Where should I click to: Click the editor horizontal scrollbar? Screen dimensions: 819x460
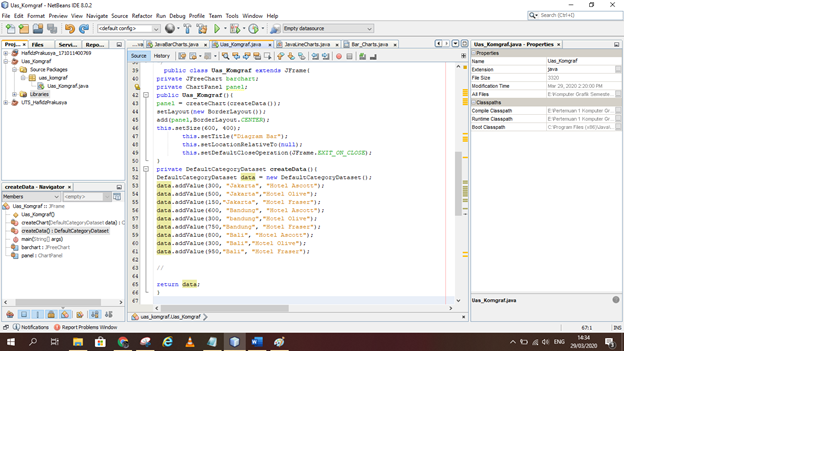click(225, 308)
